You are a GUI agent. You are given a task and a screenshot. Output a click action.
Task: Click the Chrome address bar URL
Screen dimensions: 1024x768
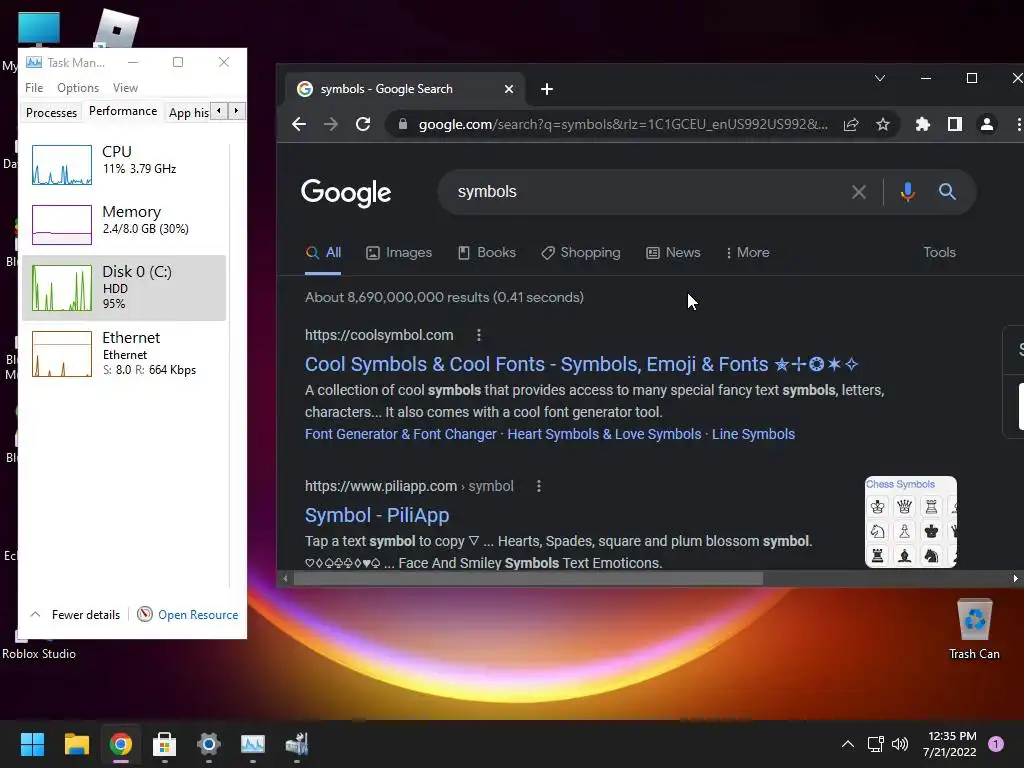tap(623, 124)
